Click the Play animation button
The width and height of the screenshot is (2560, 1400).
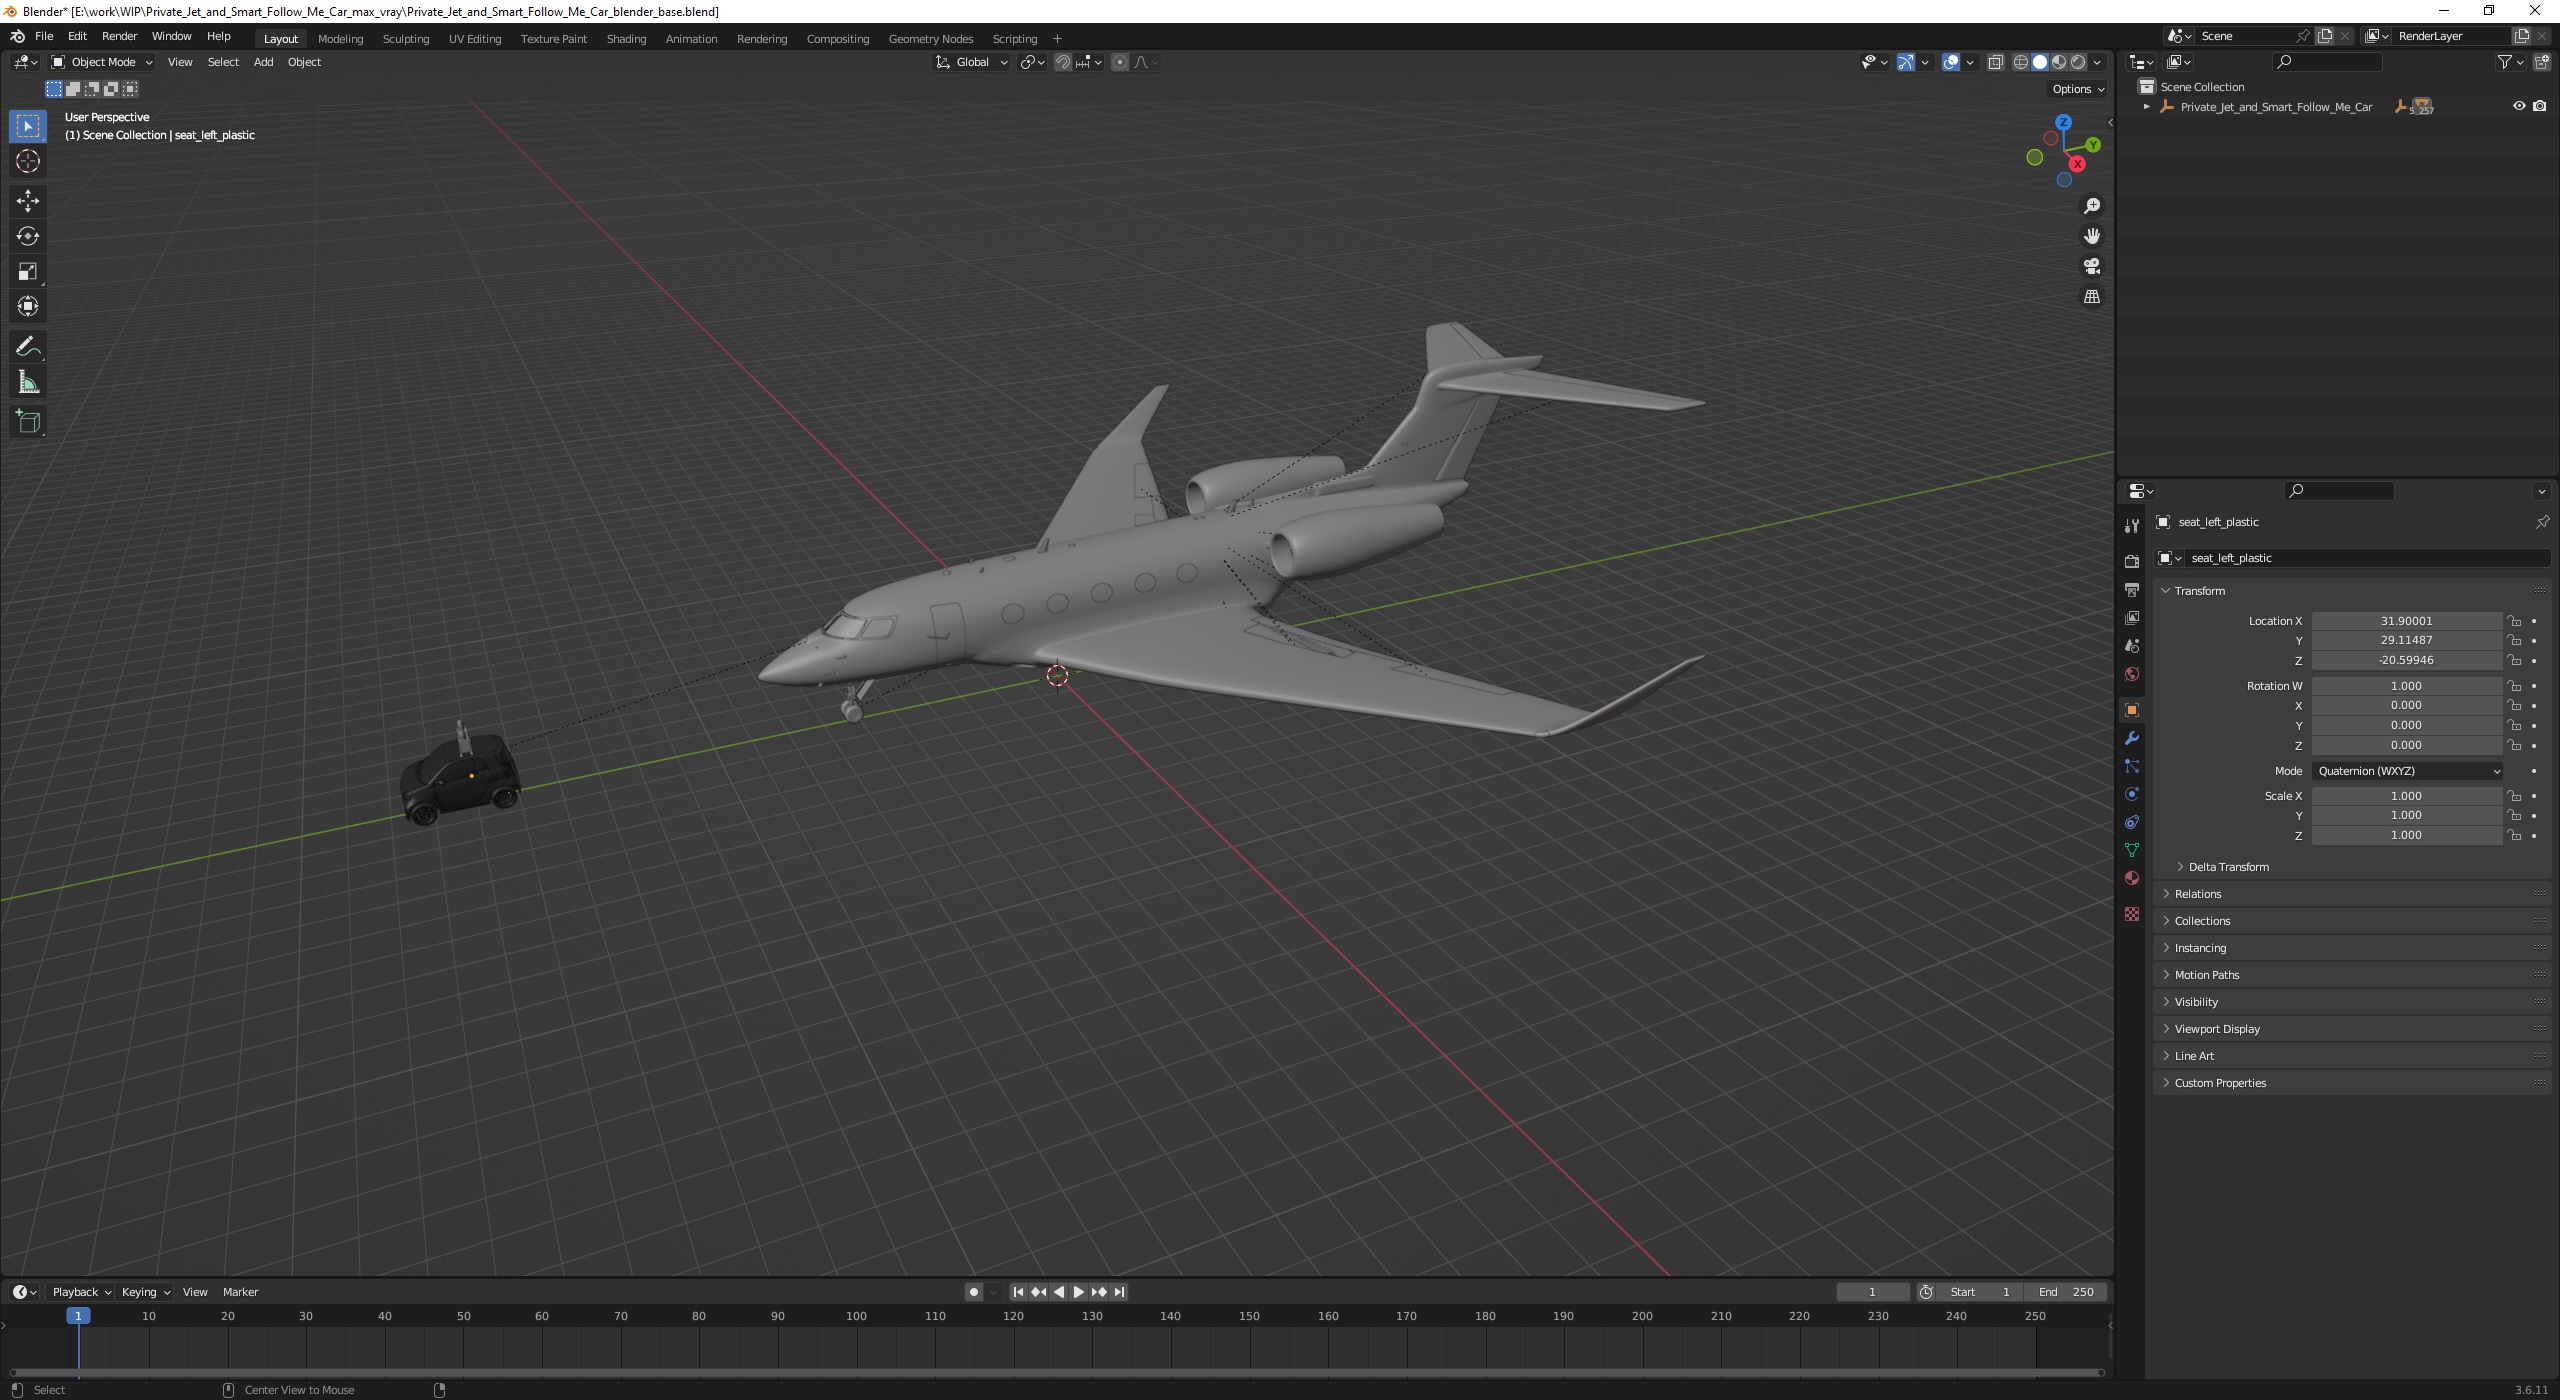pyautogui.click(x=1078, y=1292)
